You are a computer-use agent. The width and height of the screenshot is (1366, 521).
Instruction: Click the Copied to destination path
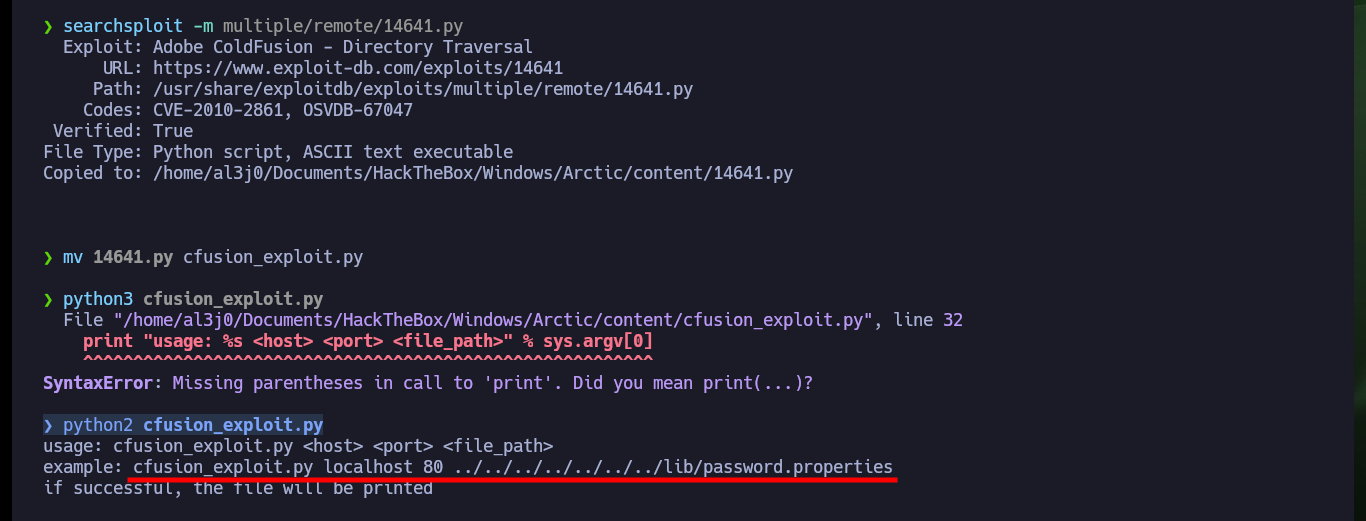473,173
